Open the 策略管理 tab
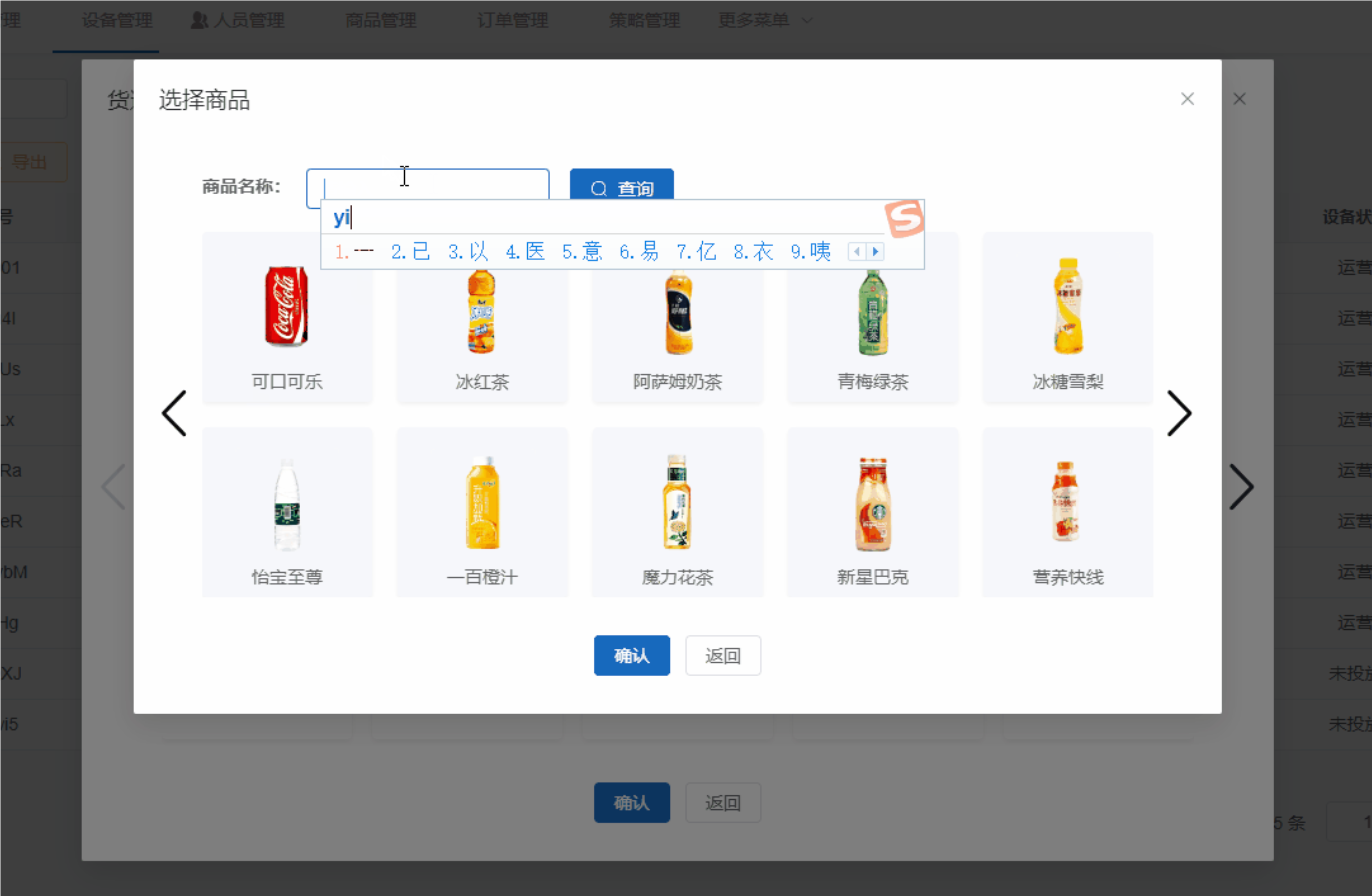Screen dimensions: 1372x896 point(645,20)
